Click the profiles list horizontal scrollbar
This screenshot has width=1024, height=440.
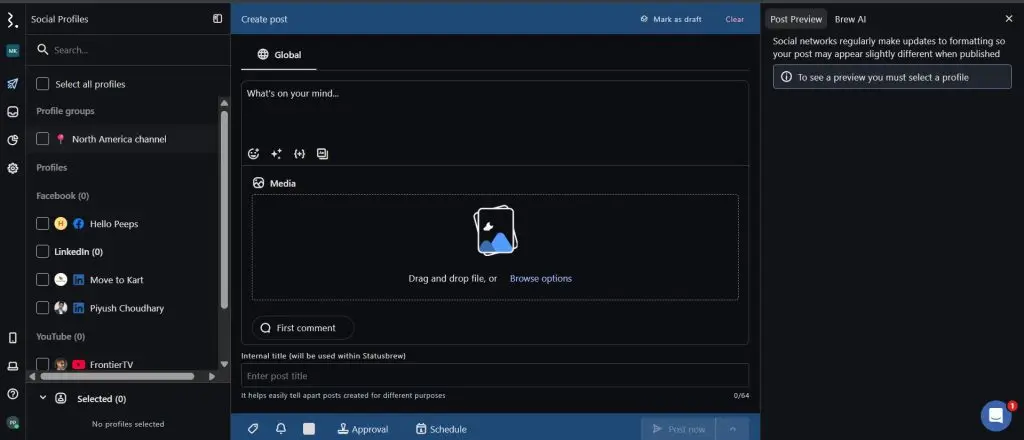pyautogui.click(x=118, y=377)
